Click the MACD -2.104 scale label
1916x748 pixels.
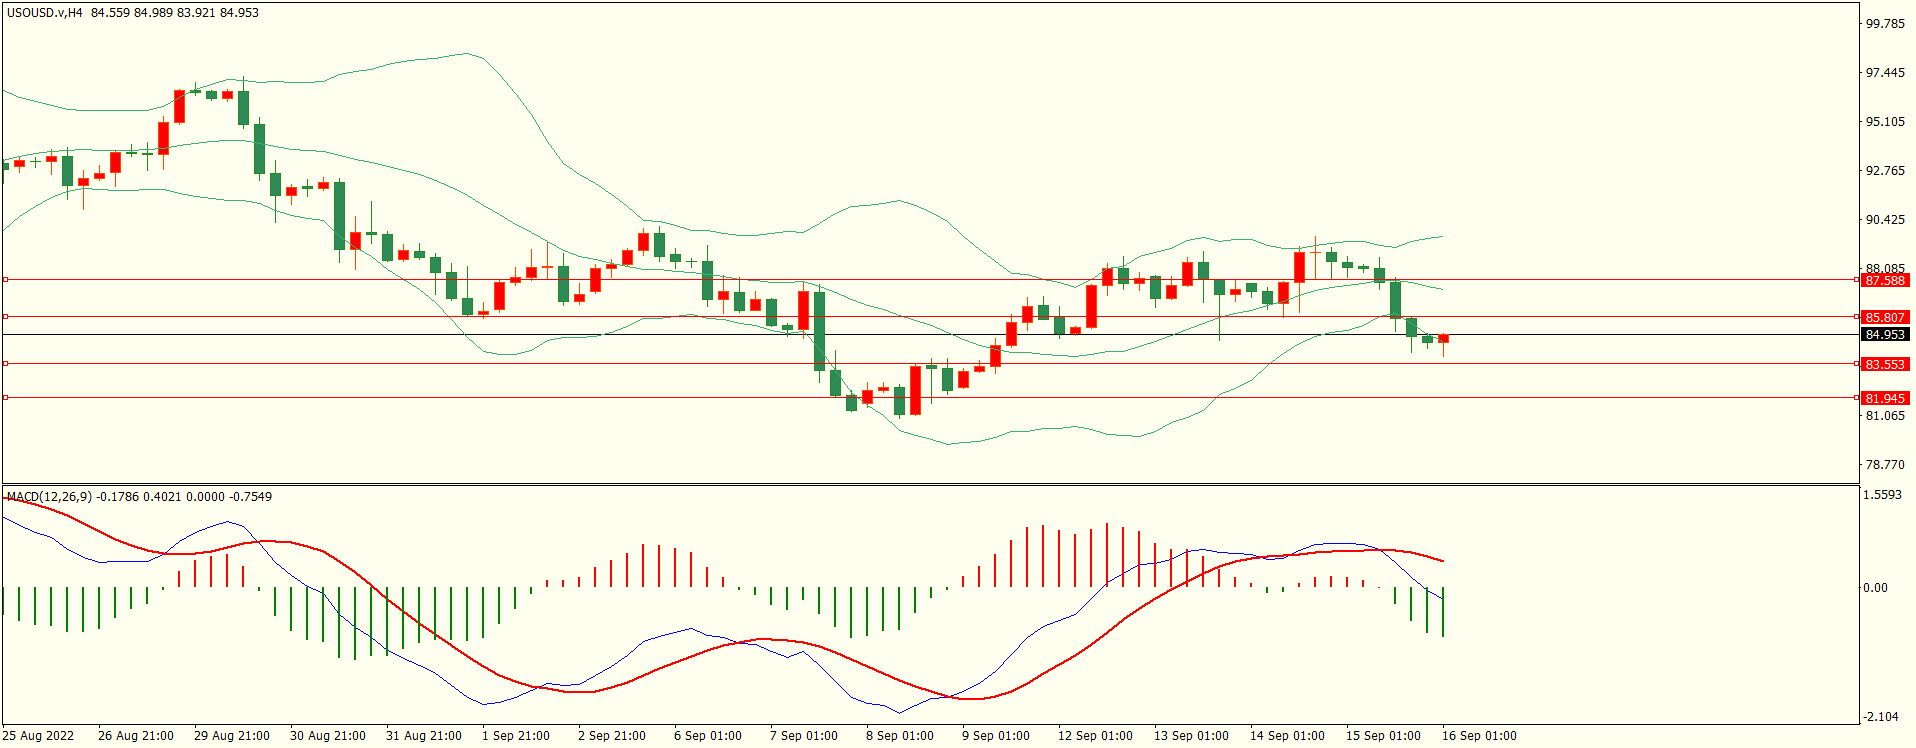(x=1880, y=717)
